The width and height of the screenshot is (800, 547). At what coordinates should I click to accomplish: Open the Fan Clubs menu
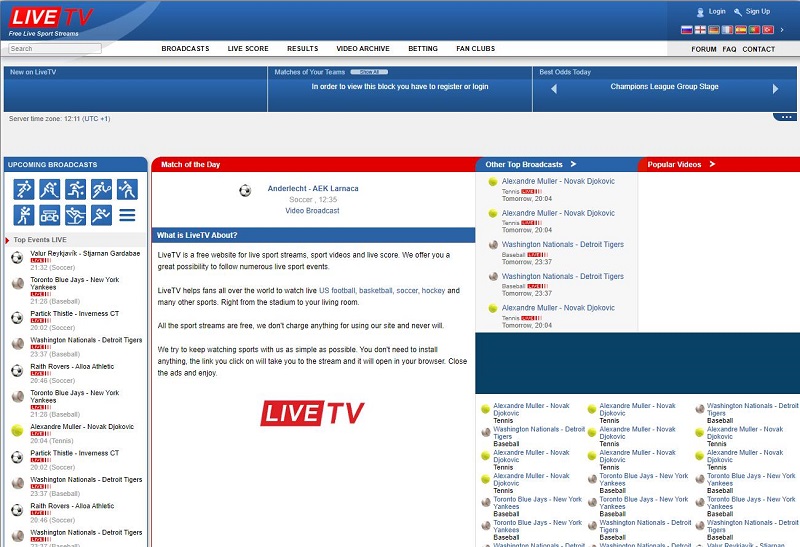click(476, 48)
